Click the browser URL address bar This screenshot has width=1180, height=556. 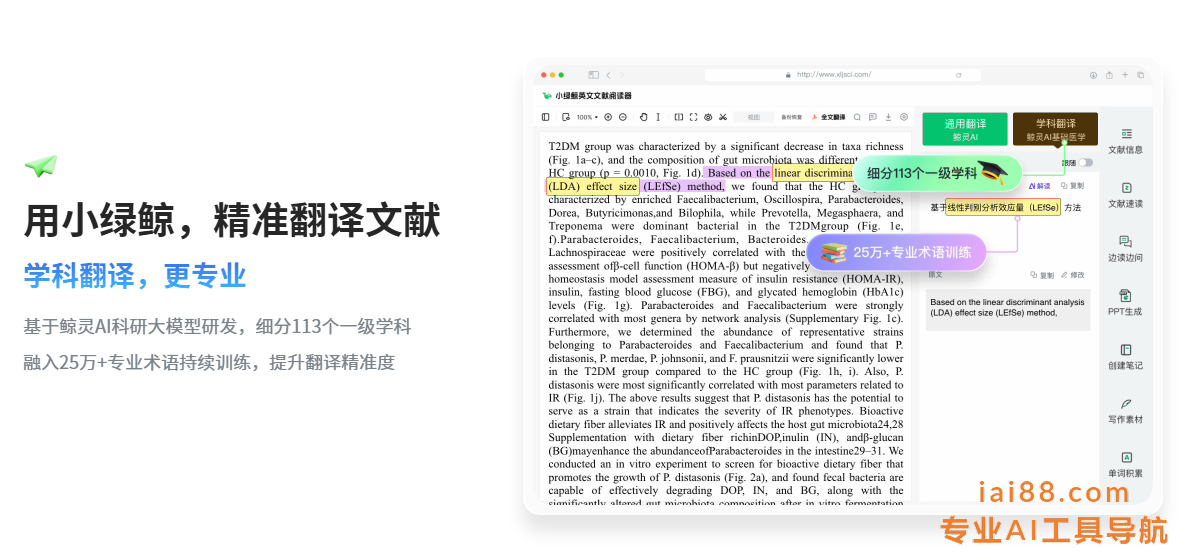pos(832,74)
